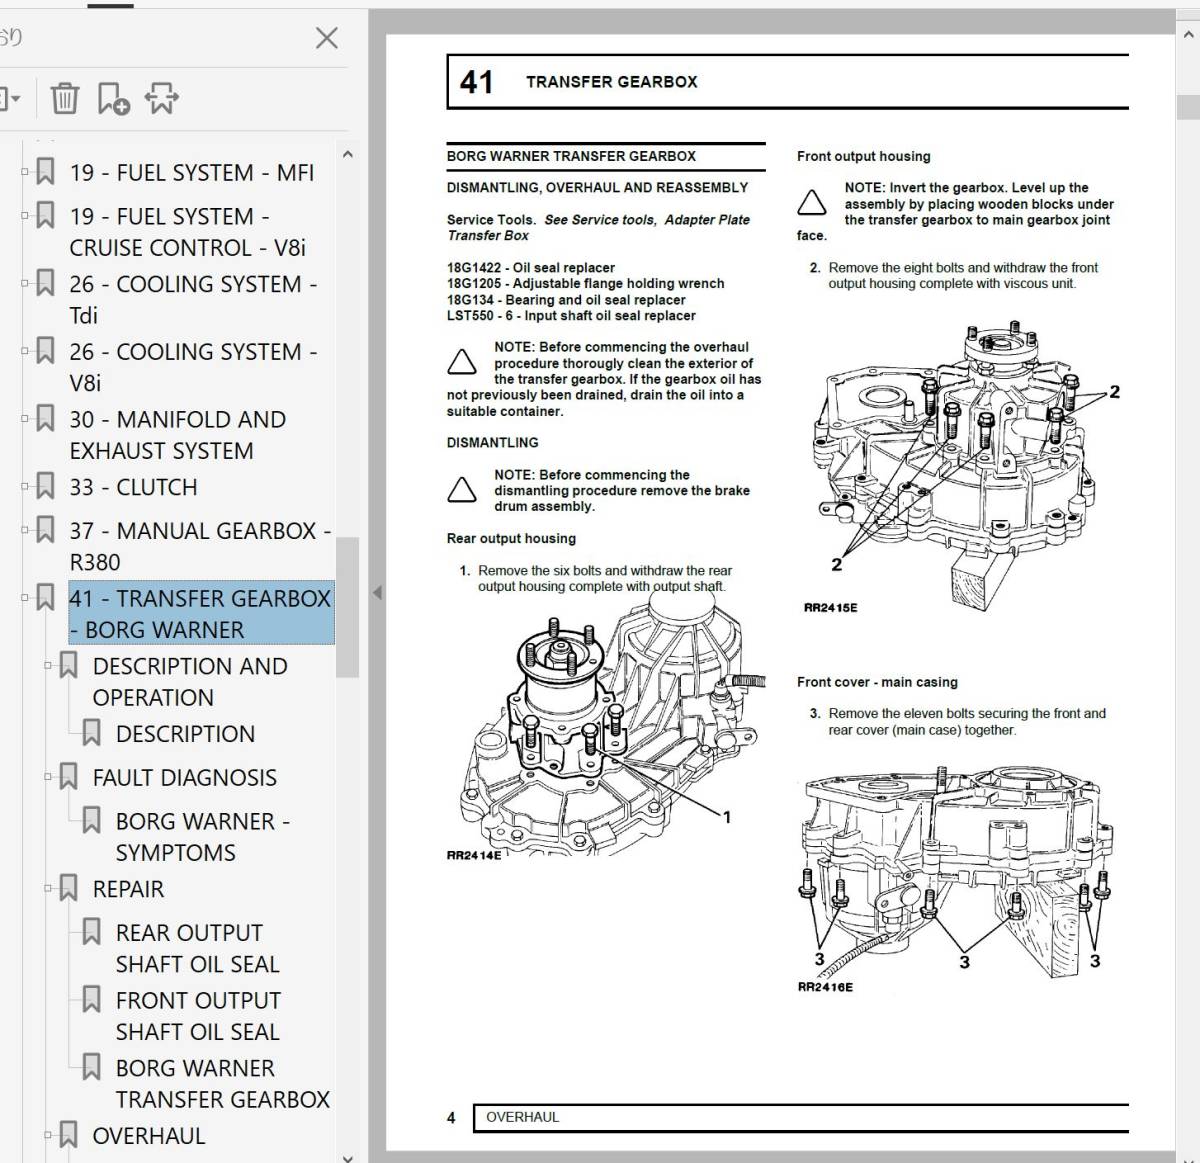Click bookmark ribbon icon beside 33 - CLUTCH
The width and height of the screenshot is (1200, 1163).
tap(45, 487)
